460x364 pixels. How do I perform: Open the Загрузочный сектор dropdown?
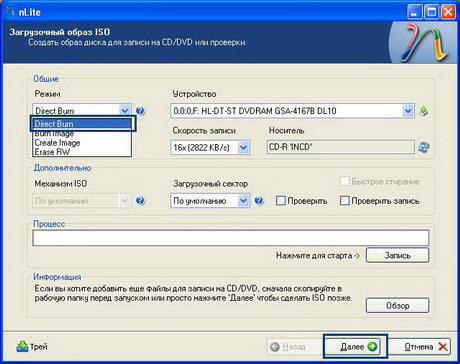point(244,201)
